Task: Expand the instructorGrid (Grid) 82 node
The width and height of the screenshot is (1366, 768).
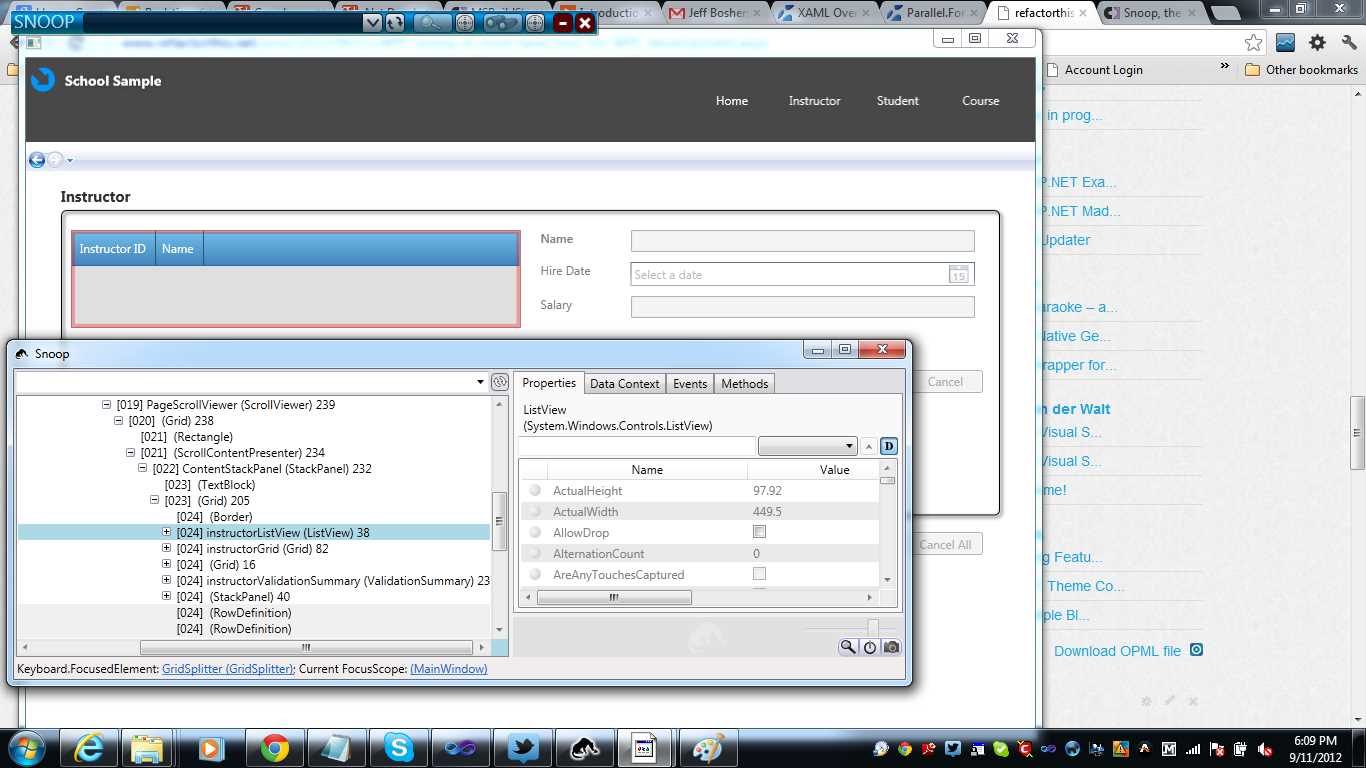Action: (x=167, y=548)
